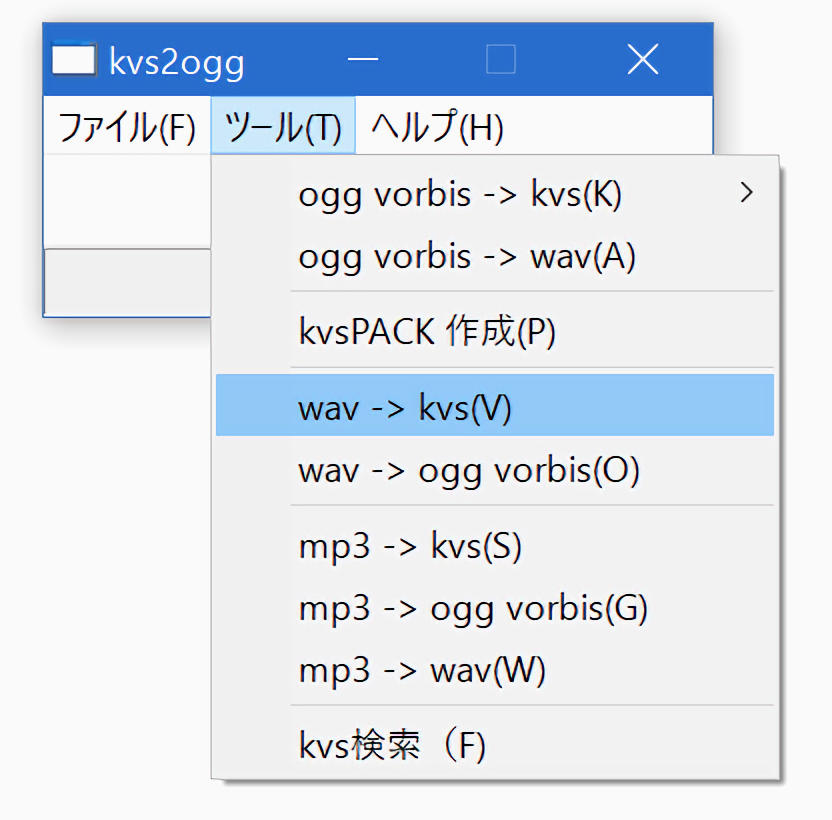Pick mp3 -> kvs(S) from the menu
The height and width of the screenshot is (820, 832).
coord(410,547)
